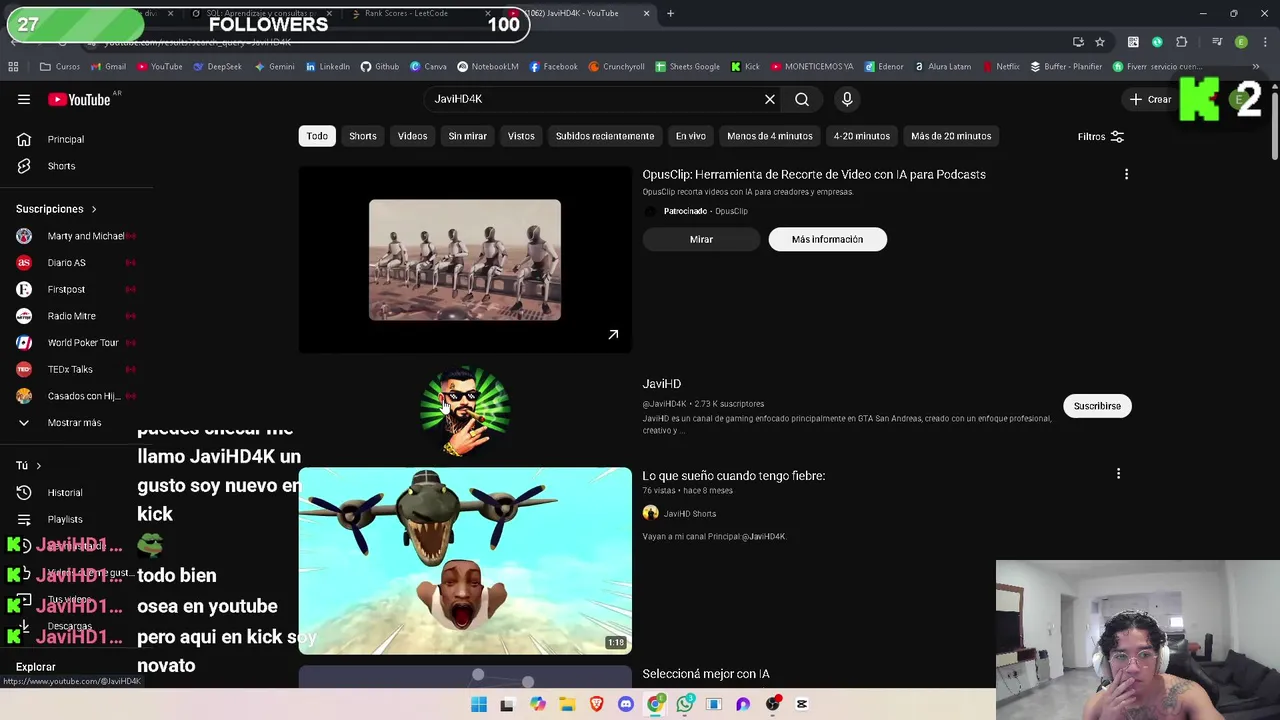The image size is (1280, 720).
Task: Switch to OBS Studio on the taskbar
Action: [x=772, y=704]
